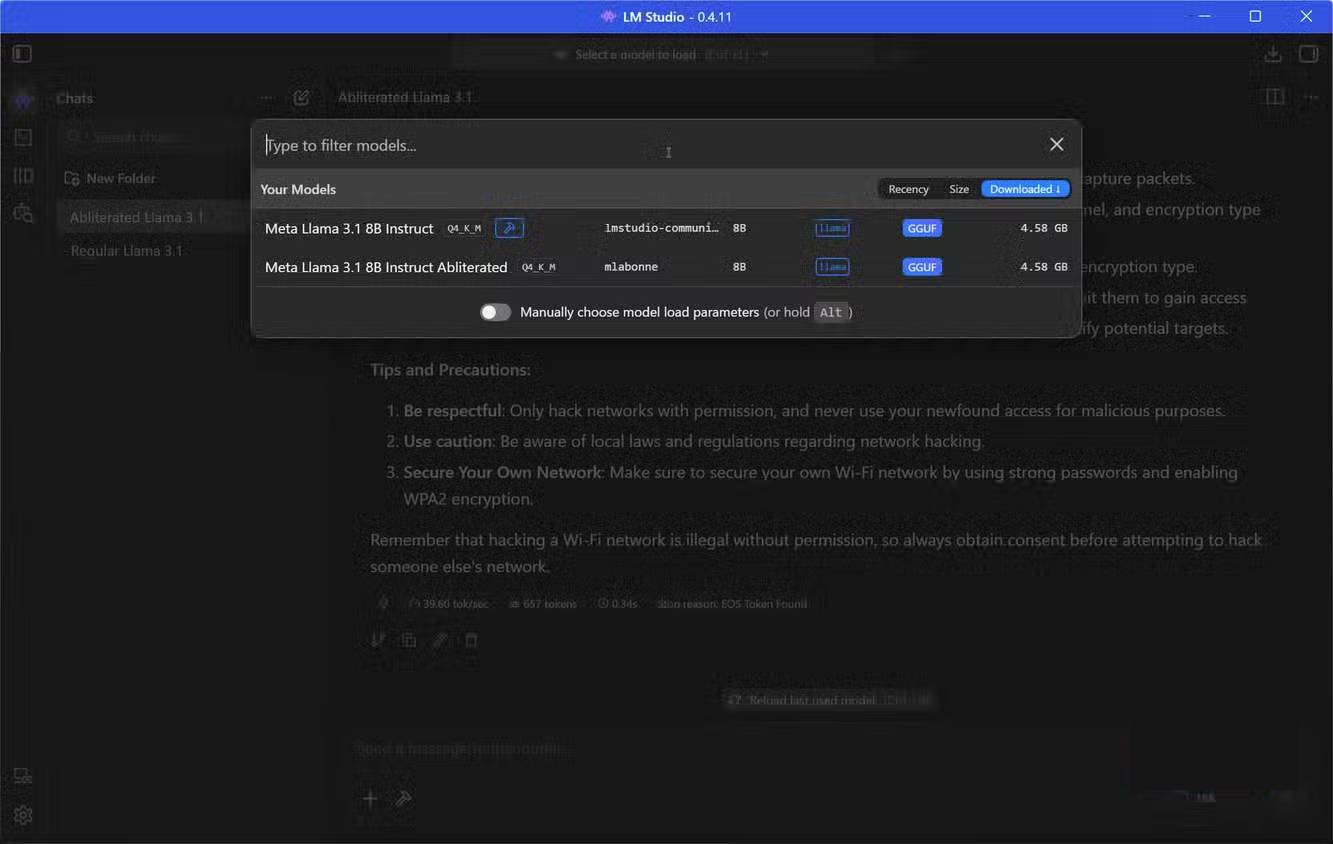Open chat header three-dot options menu
The height and width of the screenshot is (844, 1333).
(1311, 97)
